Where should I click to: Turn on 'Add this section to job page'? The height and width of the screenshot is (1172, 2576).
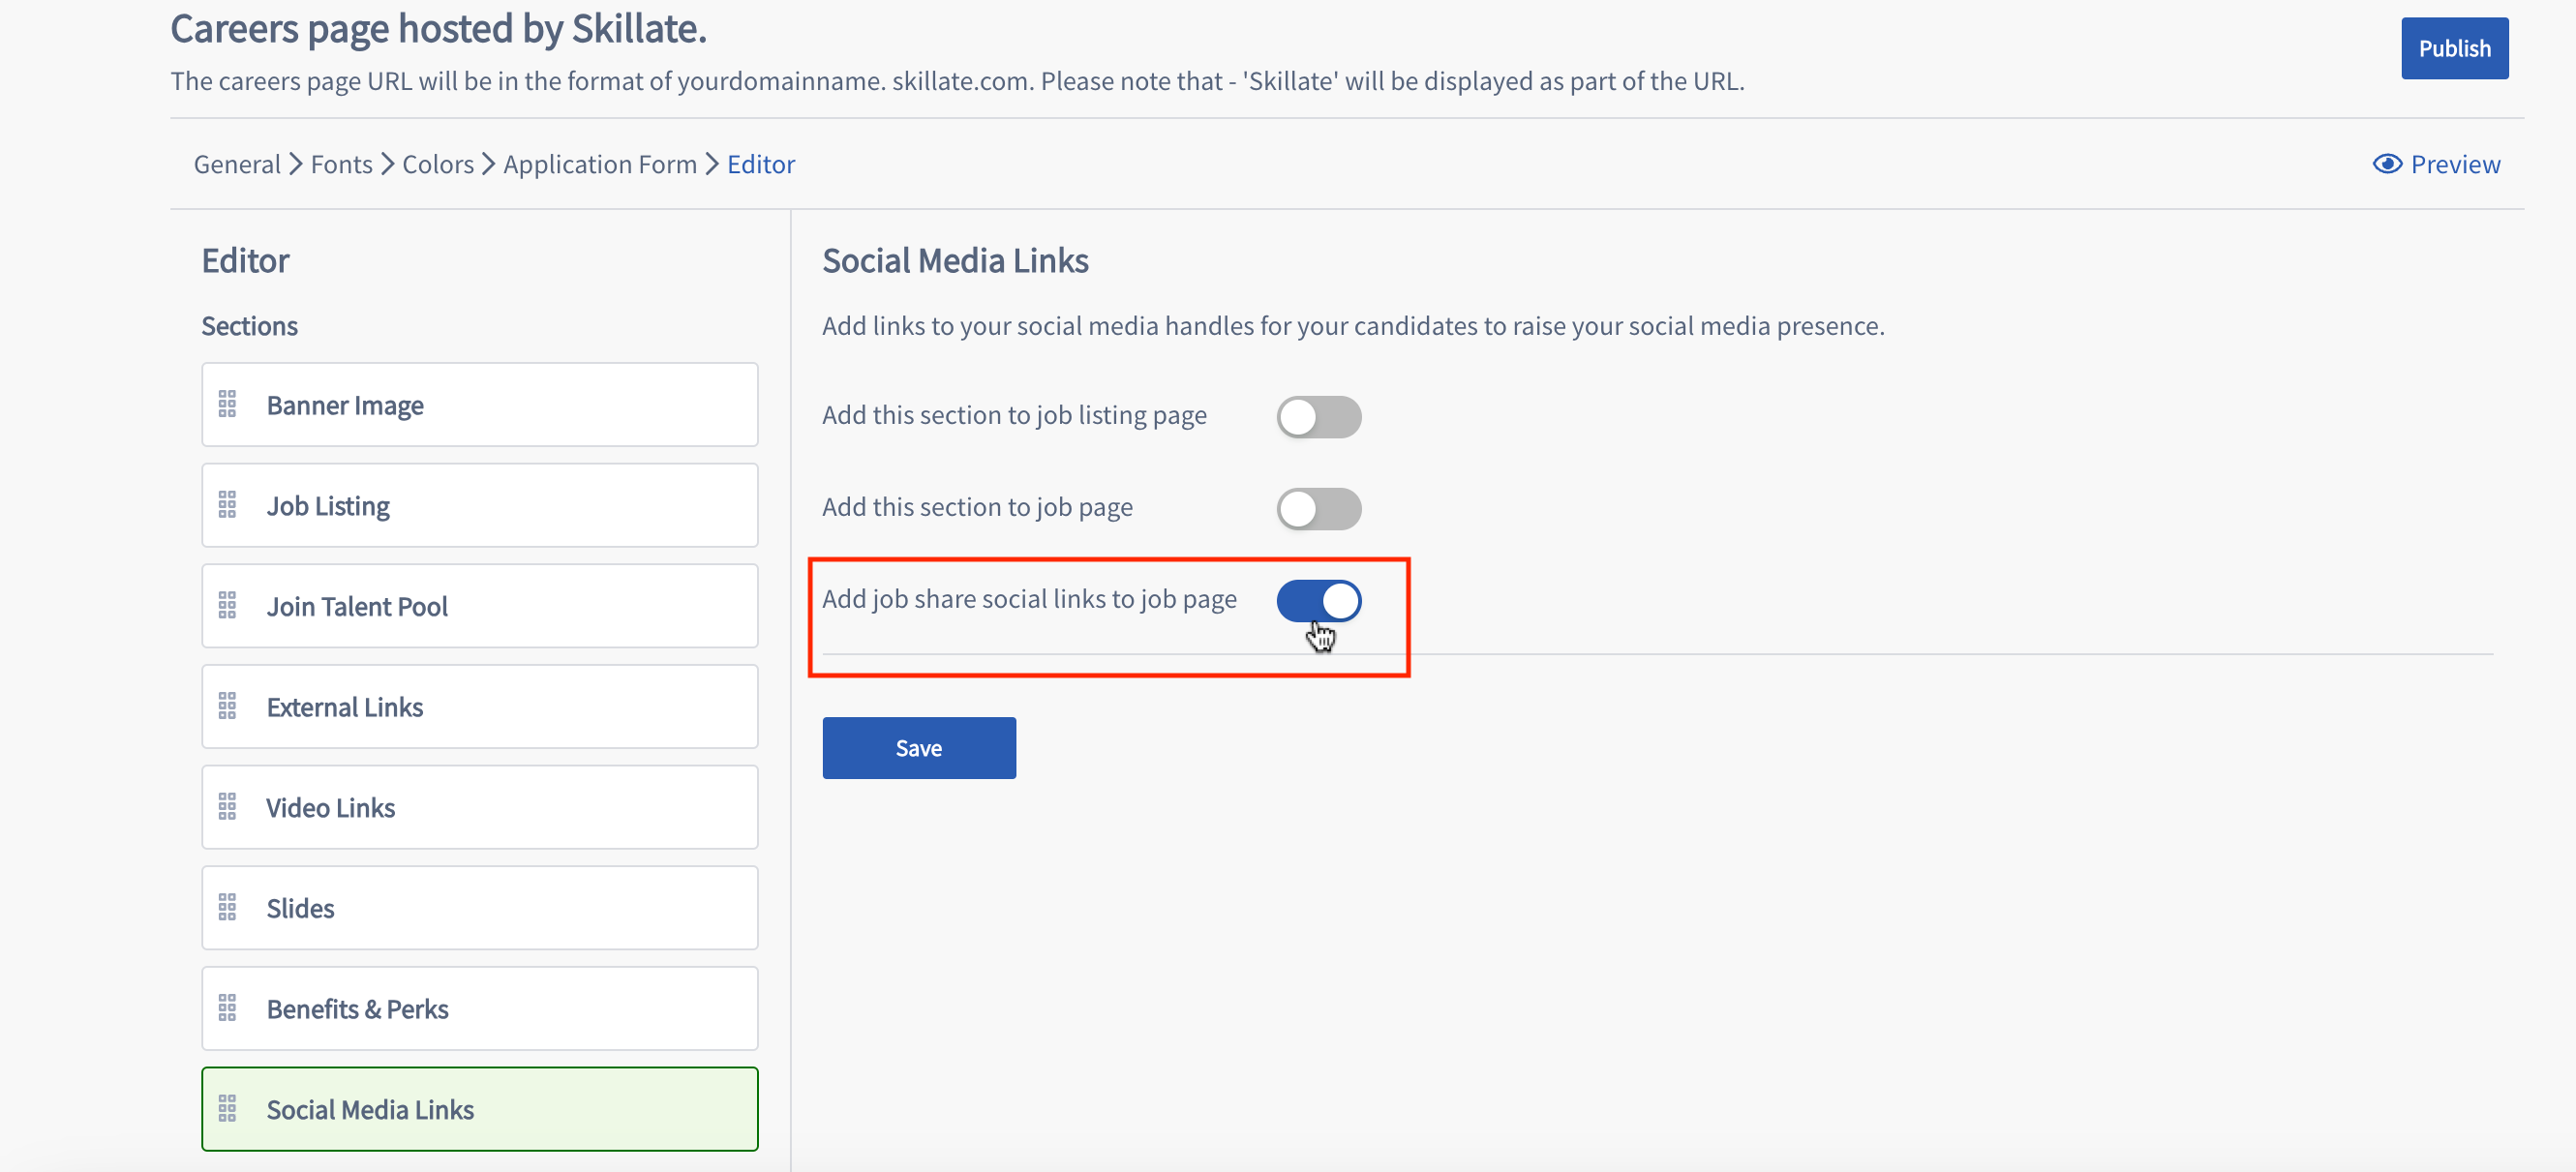[x=1319, y=509]
